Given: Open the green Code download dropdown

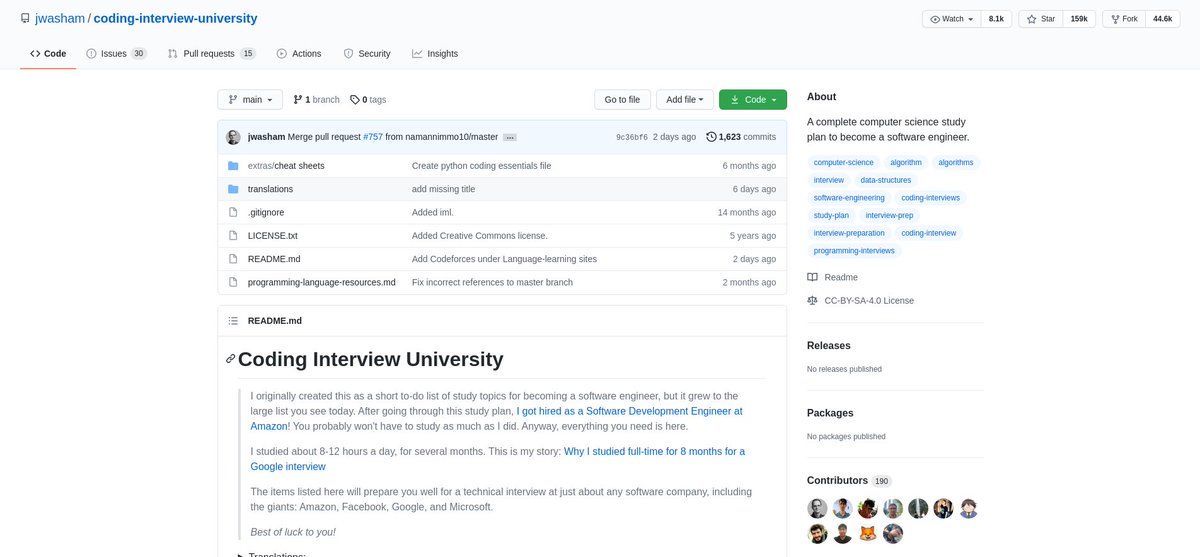Looking at the screenshot, I should 753,99.
